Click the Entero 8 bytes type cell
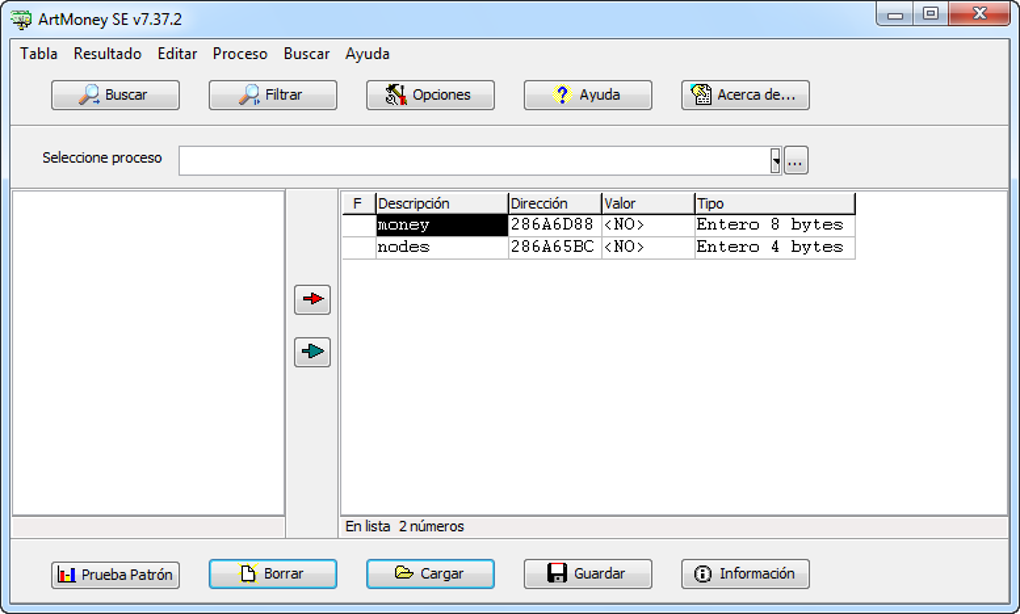1020x614 pixels. coord(775,225)
